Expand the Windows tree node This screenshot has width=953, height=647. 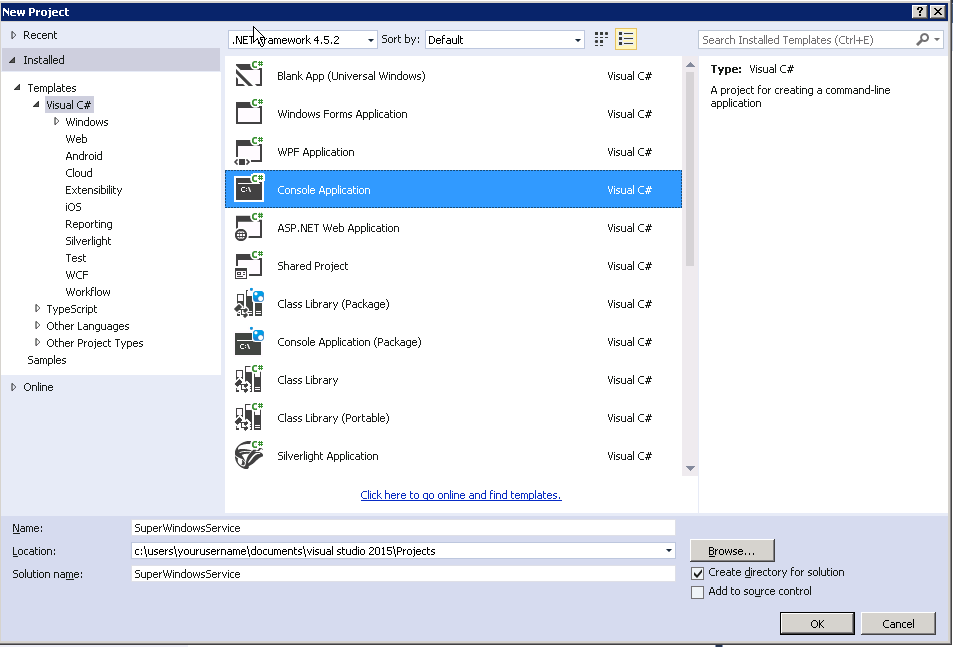56,122
